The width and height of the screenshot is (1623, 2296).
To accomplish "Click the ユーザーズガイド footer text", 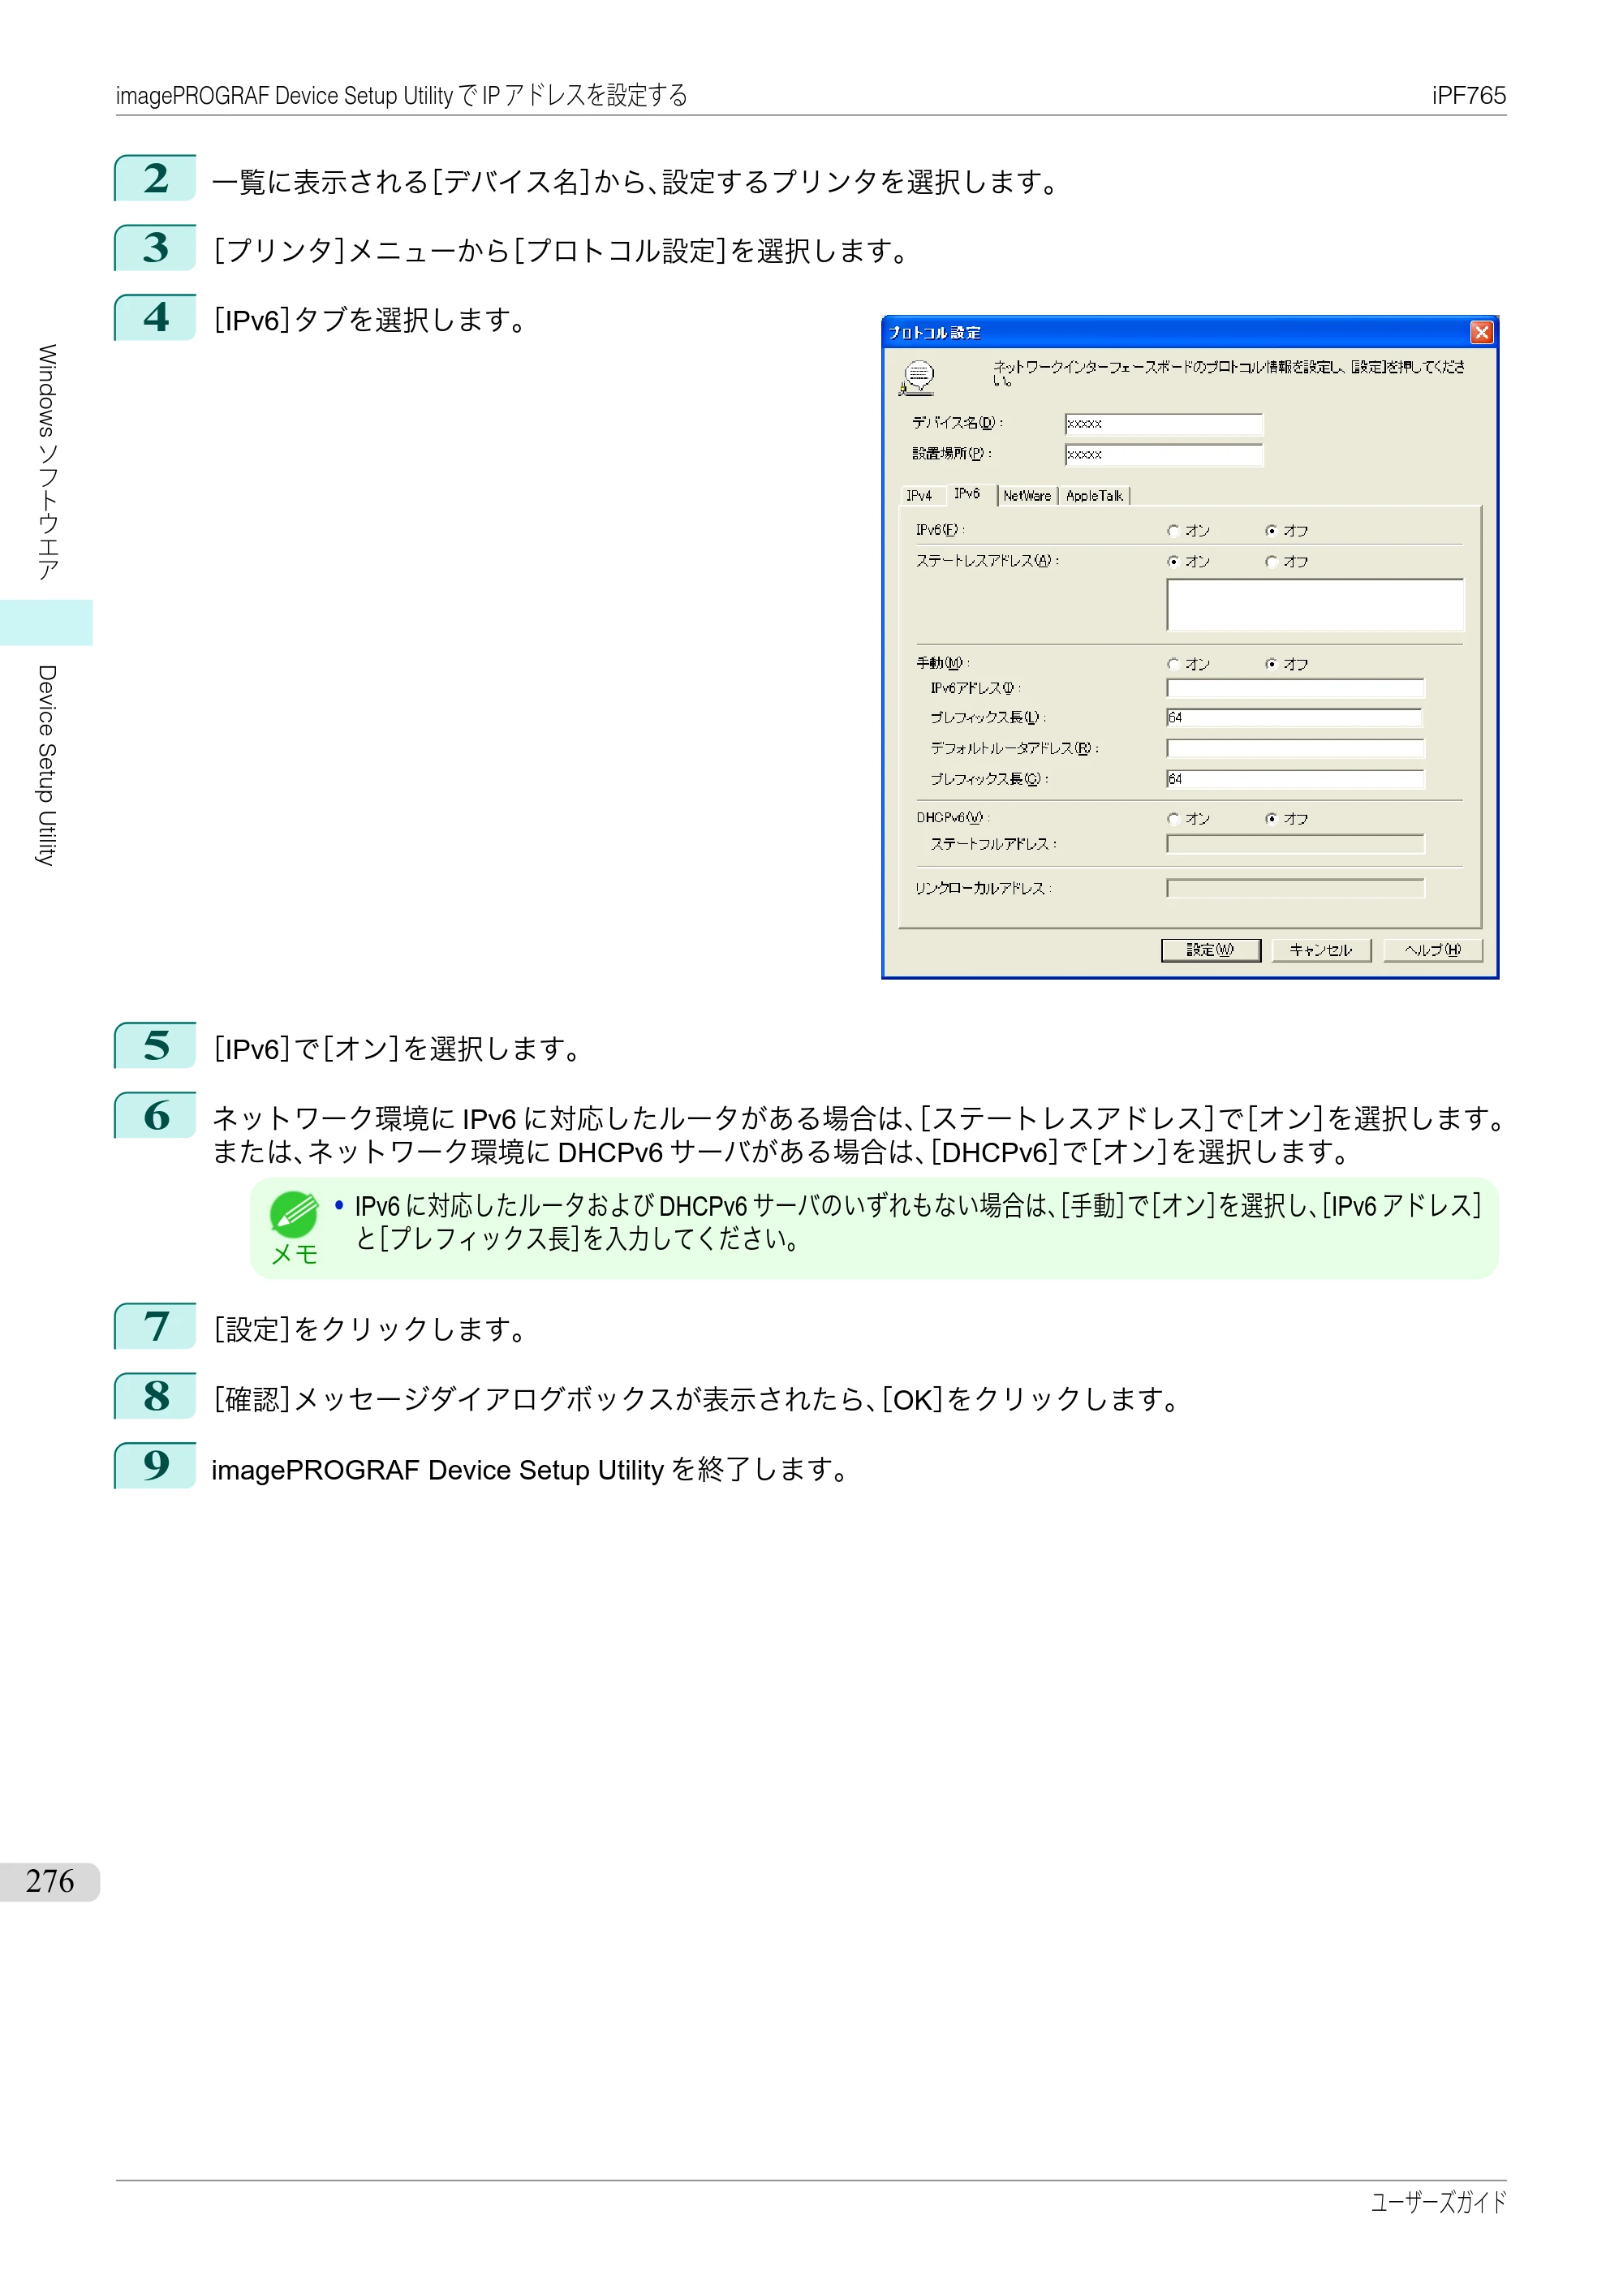I will click(1438, 2202).
